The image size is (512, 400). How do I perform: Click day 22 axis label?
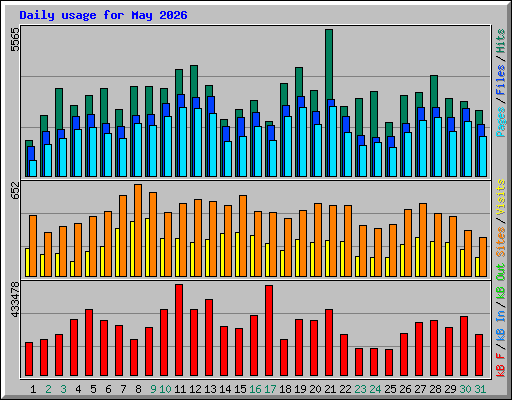(x=345, y=389)
